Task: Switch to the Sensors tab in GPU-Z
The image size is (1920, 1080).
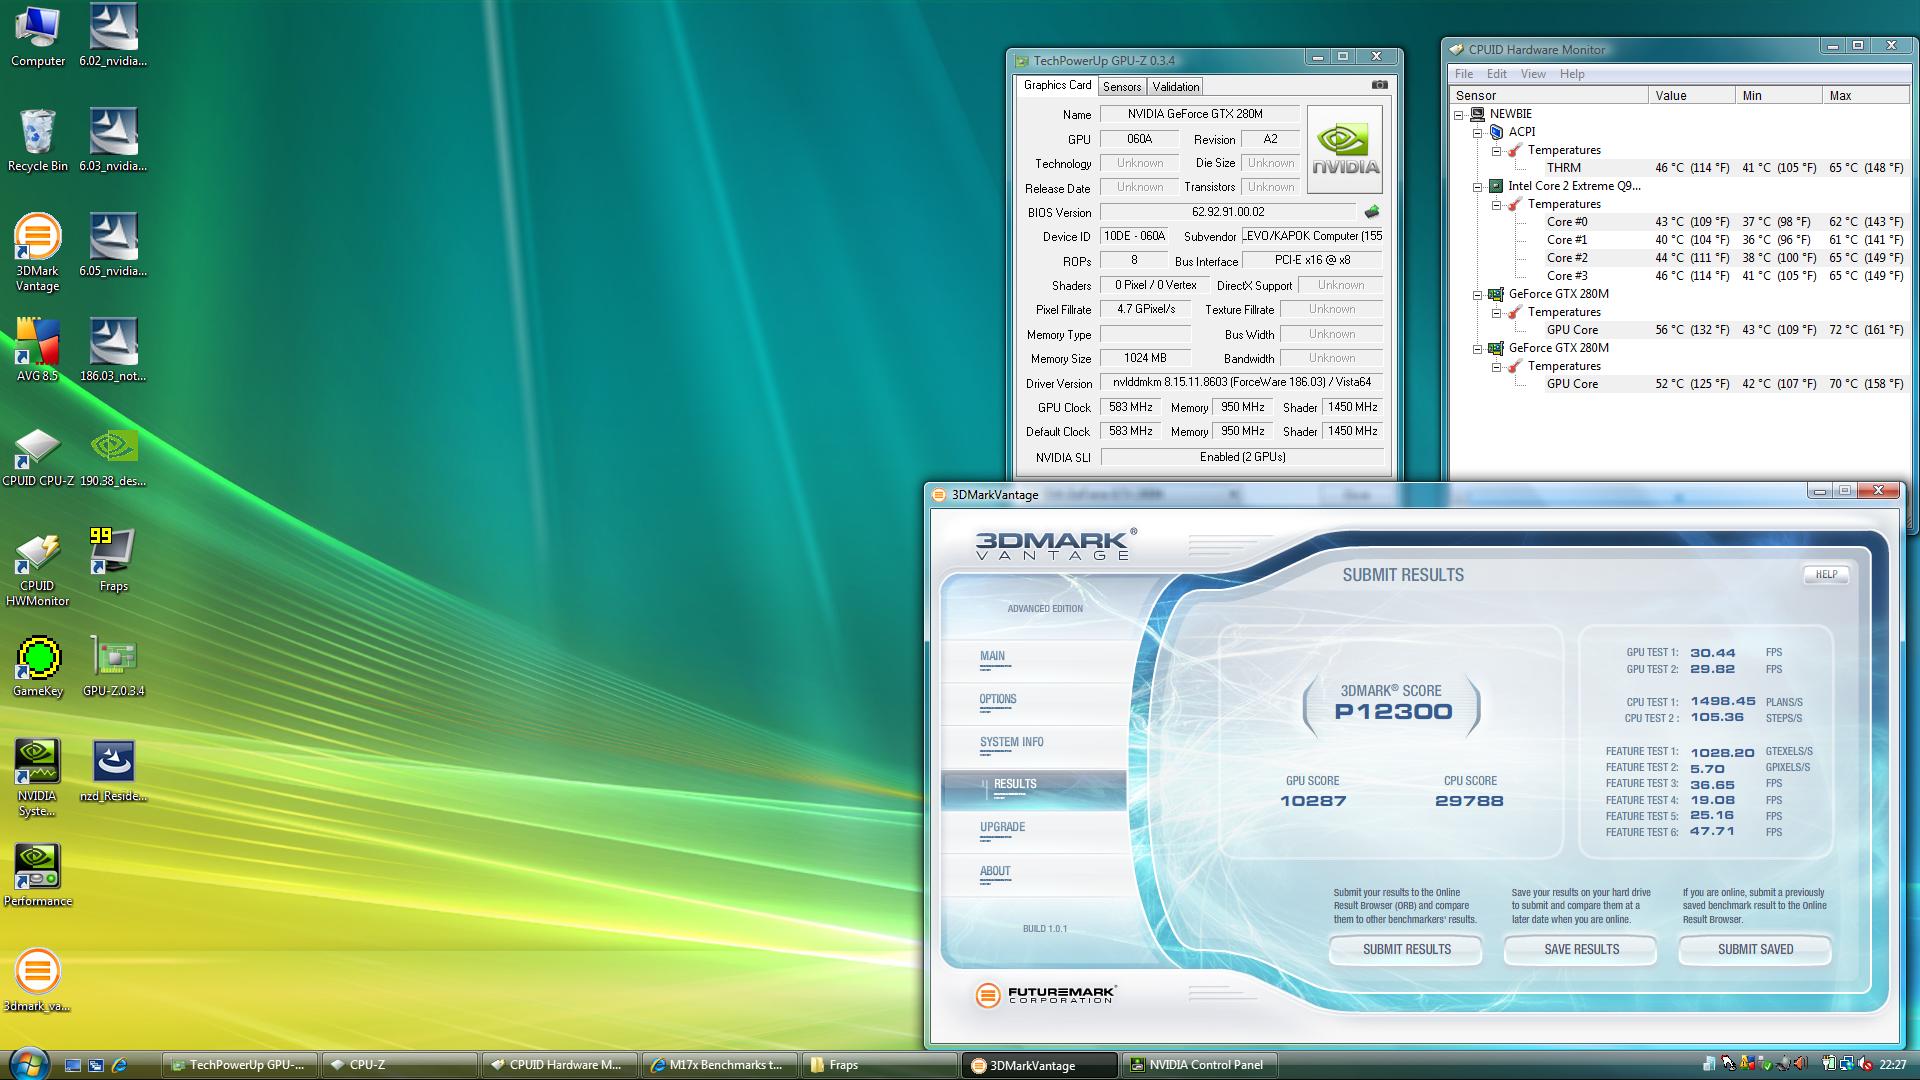Action: click(1122, 87)
